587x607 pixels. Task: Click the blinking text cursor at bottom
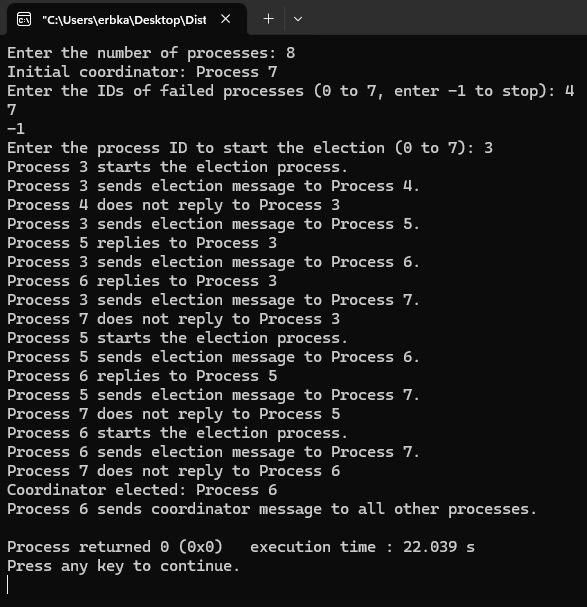(8, 585)
